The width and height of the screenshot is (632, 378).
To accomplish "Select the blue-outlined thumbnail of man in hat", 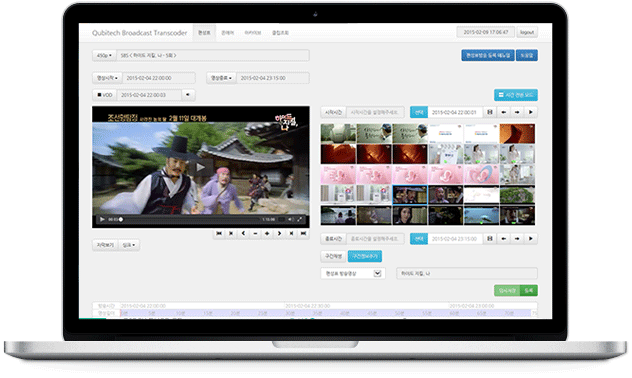I will (410, 195).
